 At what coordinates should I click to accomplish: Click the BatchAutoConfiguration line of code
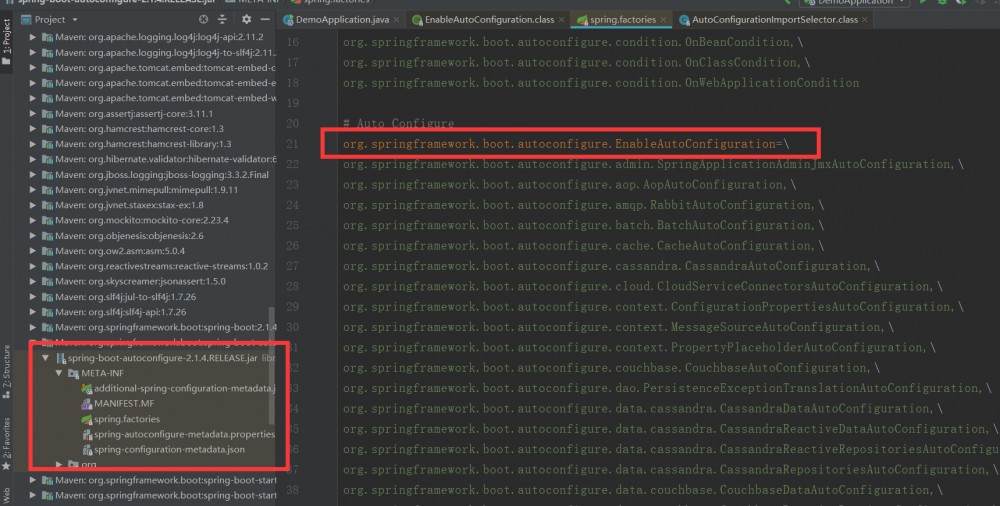[x=583, y=225]
